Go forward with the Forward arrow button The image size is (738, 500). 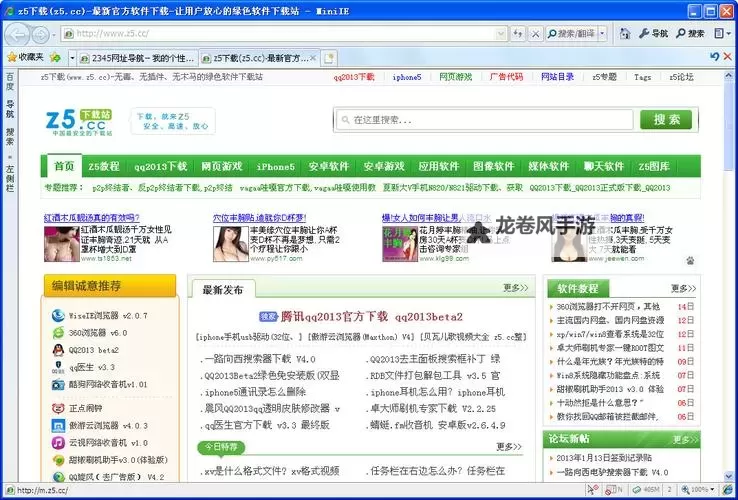40,34
